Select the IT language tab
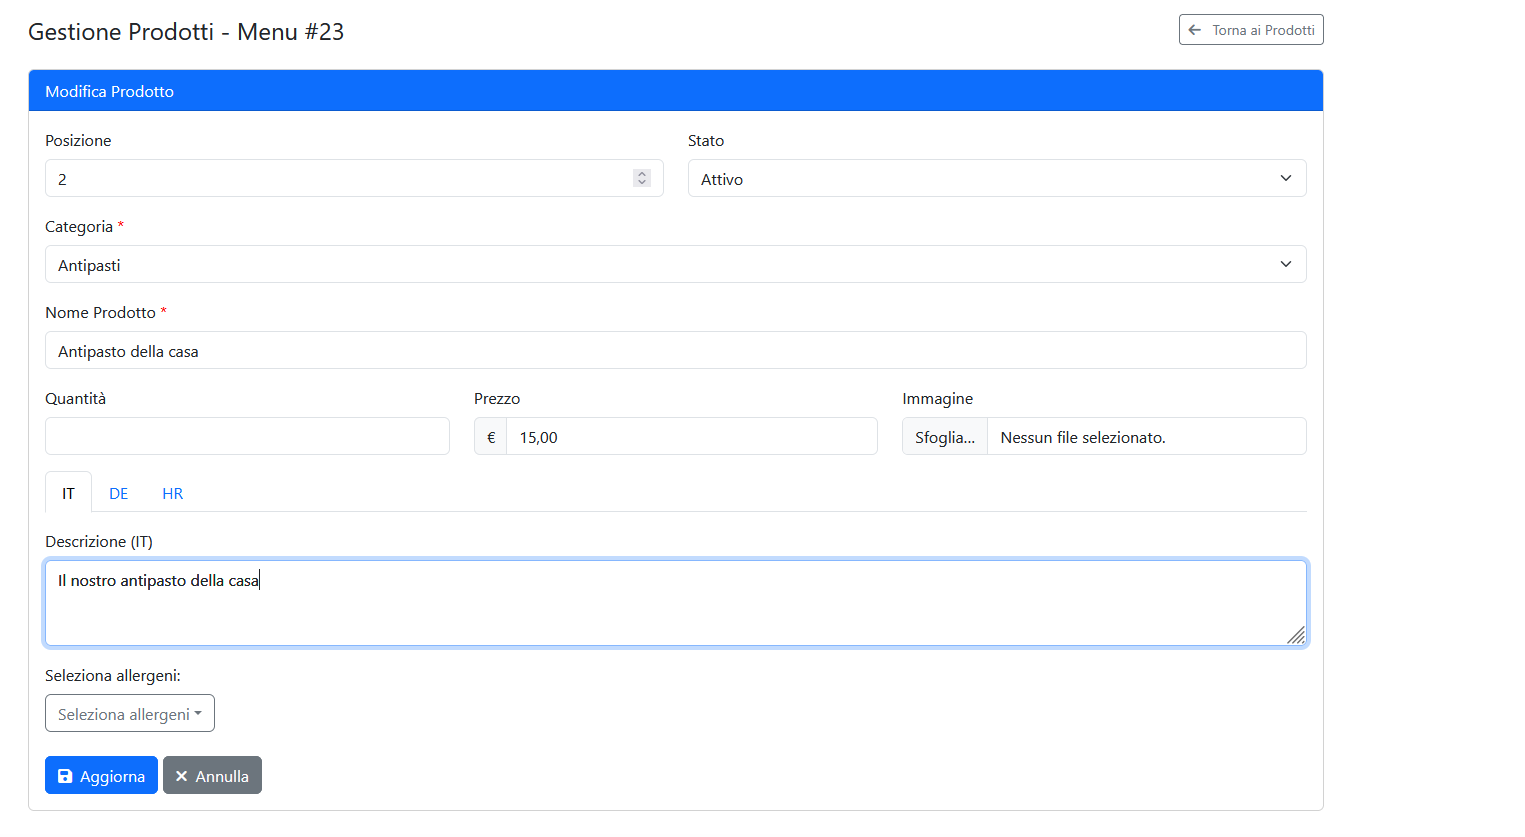This screenshot has width=1525, height=837. [68, 493]
